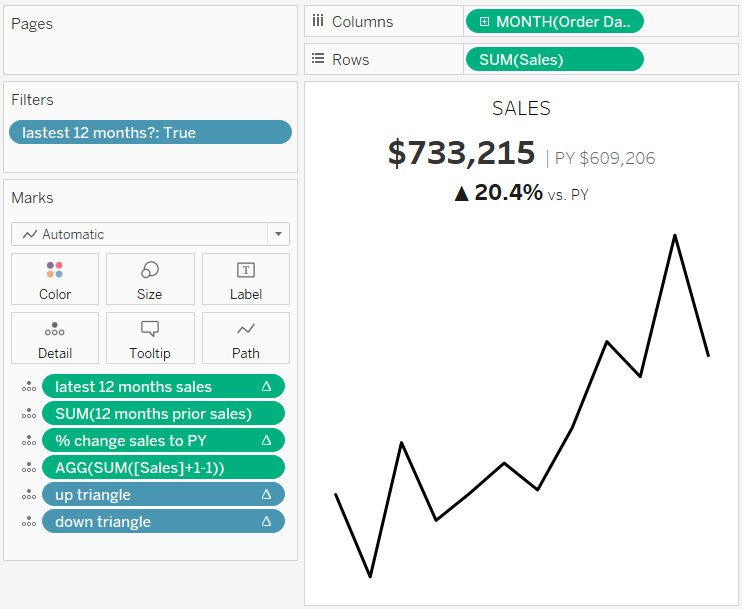Viewport: 742px width, 609px height.
Task: Click detail icon beside down triangle pill
Action: coord(28,522)
